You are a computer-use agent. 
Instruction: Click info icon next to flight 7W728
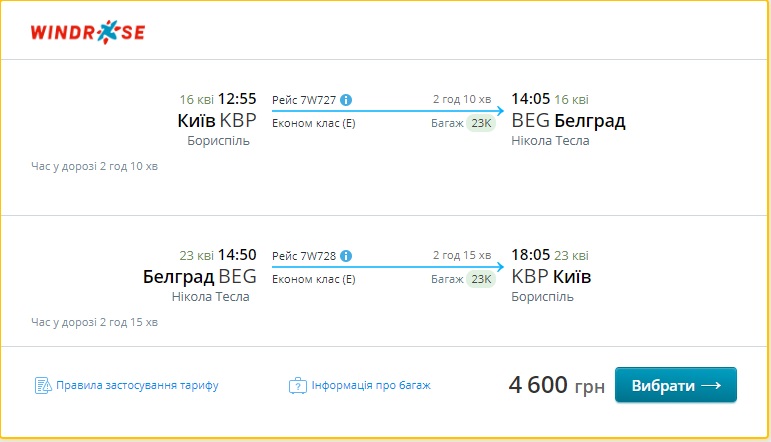346,254
